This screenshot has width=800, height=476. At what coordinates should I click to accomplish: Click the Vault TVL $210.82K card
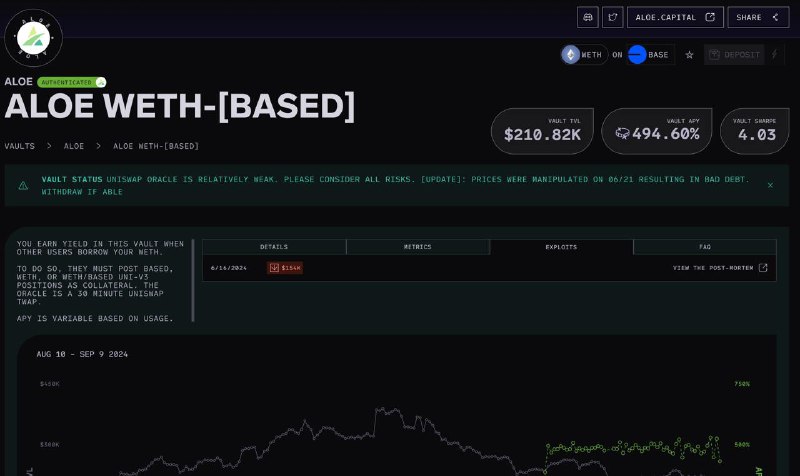coord(542,131)
